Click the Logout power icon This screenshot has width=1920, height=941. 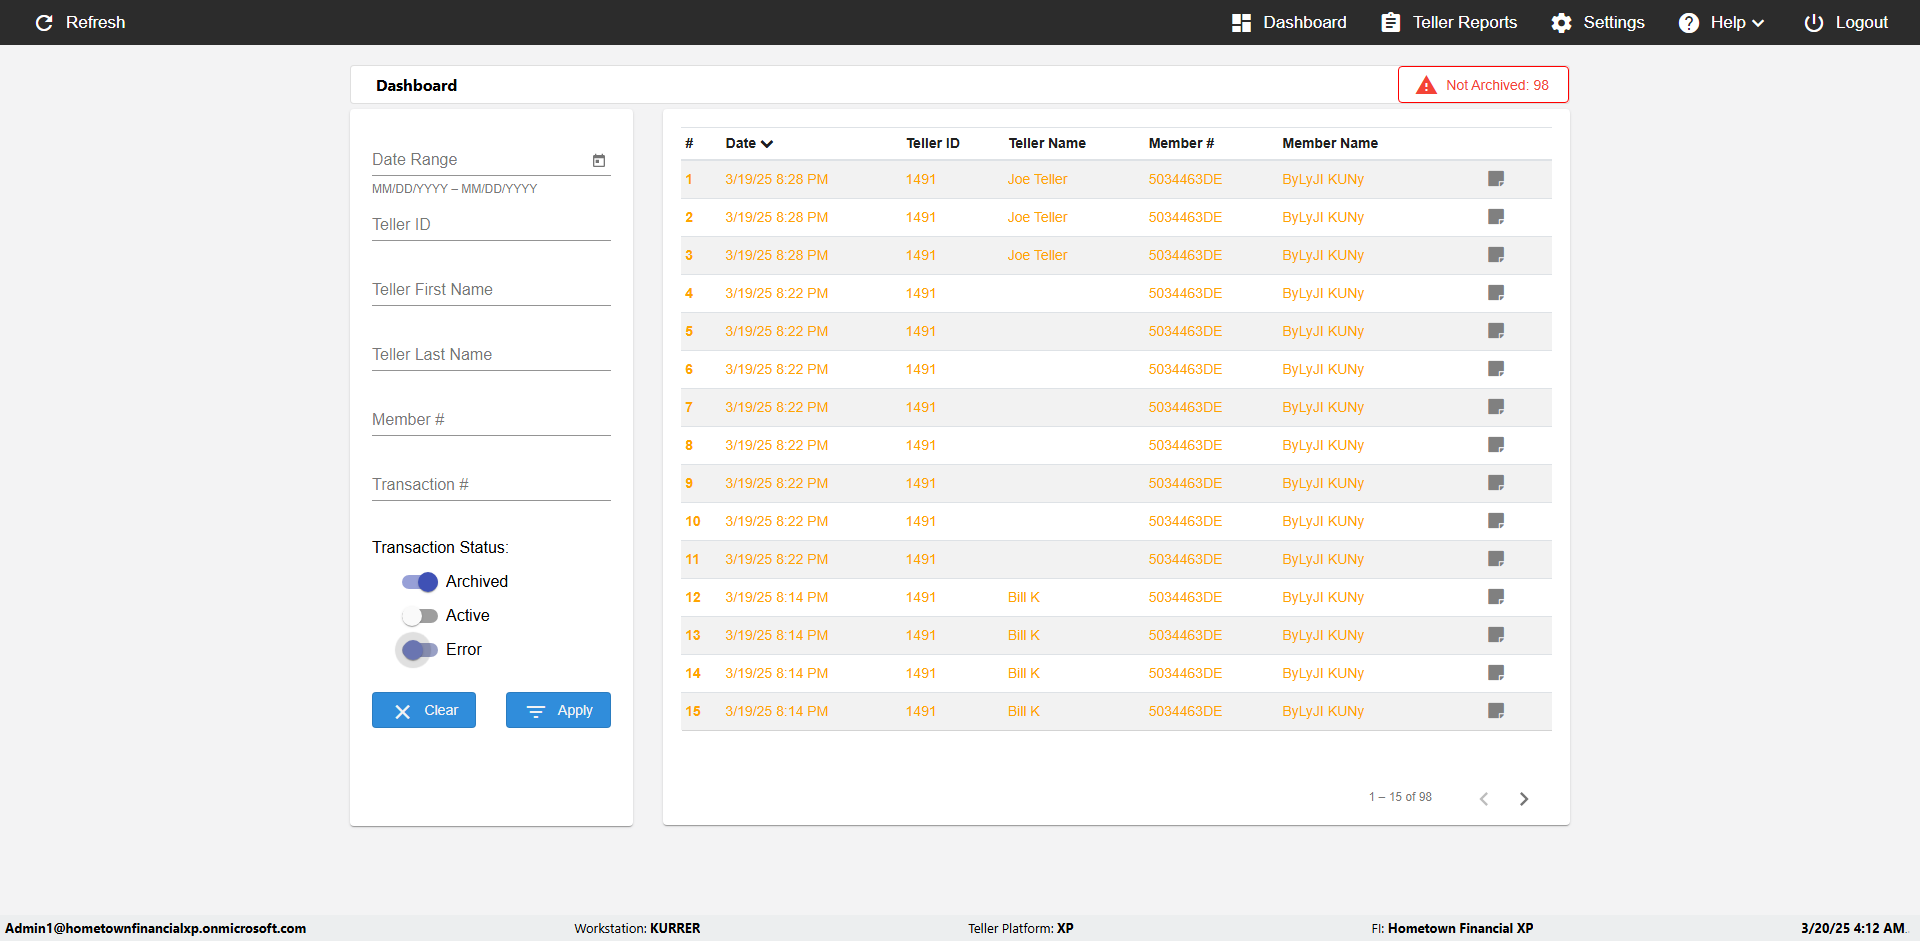(x=1813, y=23)
